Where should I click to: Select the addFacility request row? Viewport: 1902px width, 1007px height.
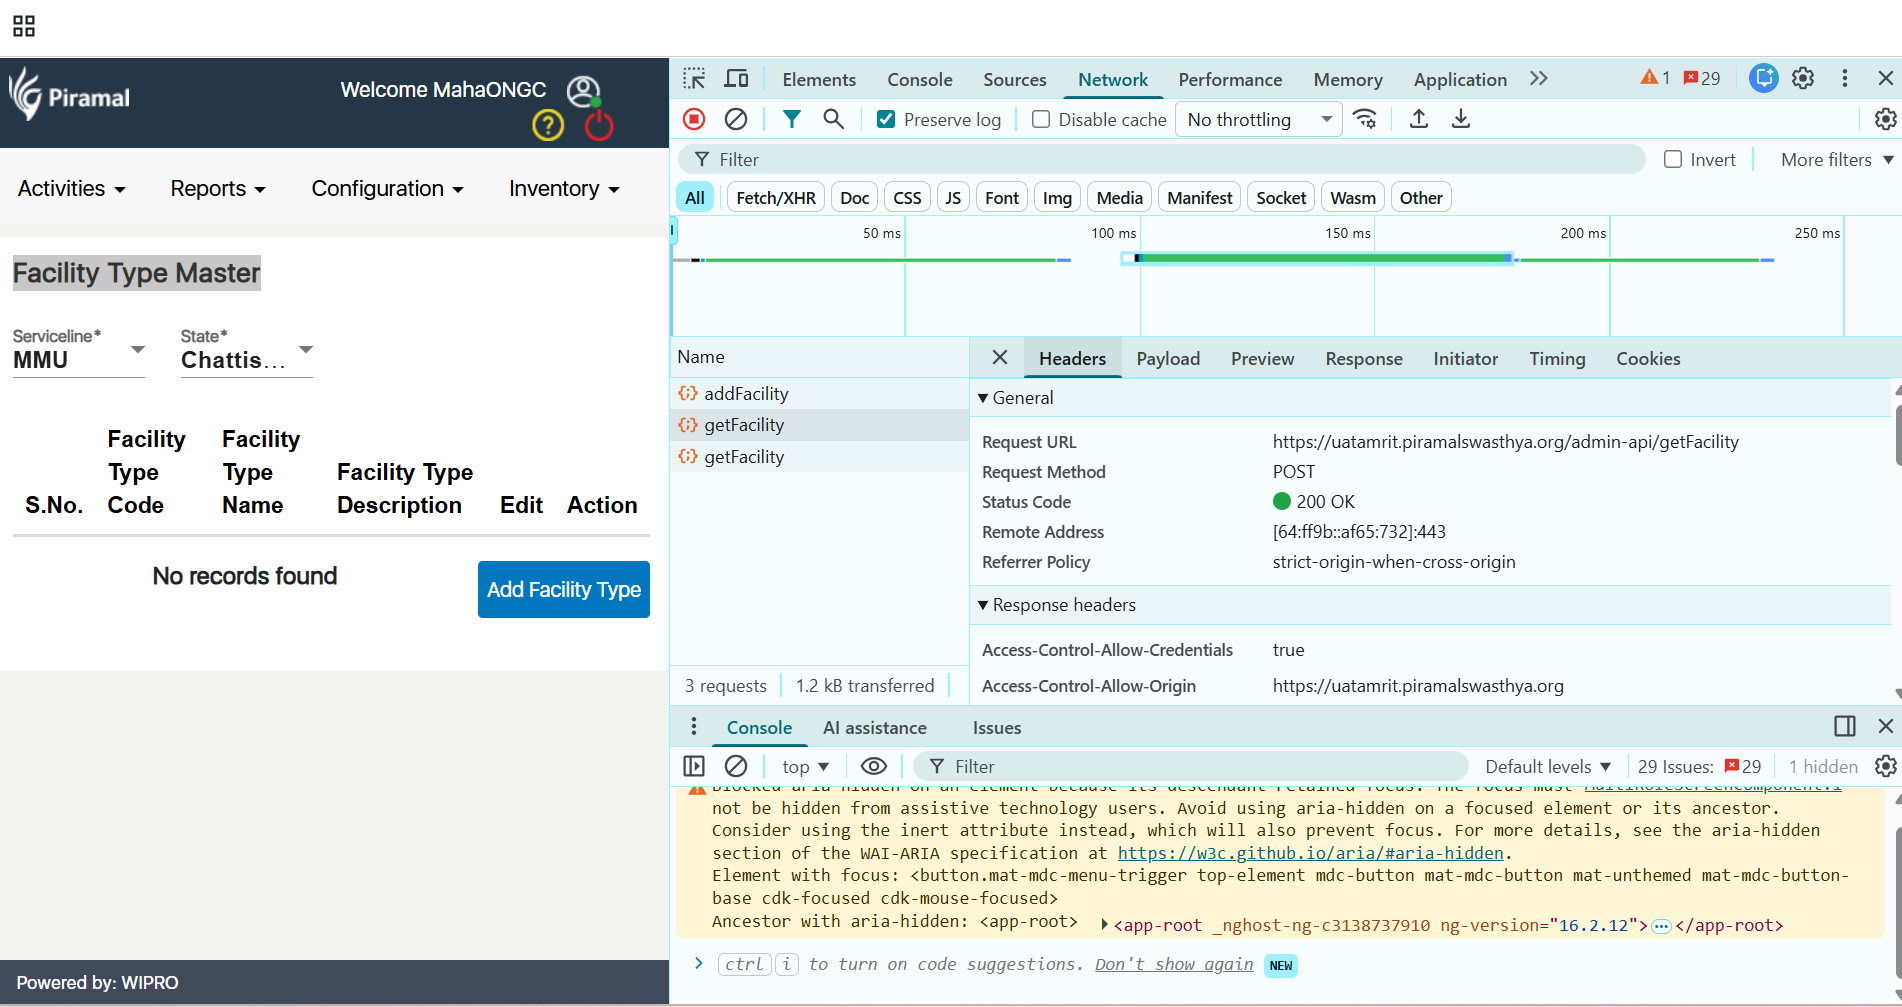tap(746, 394)
